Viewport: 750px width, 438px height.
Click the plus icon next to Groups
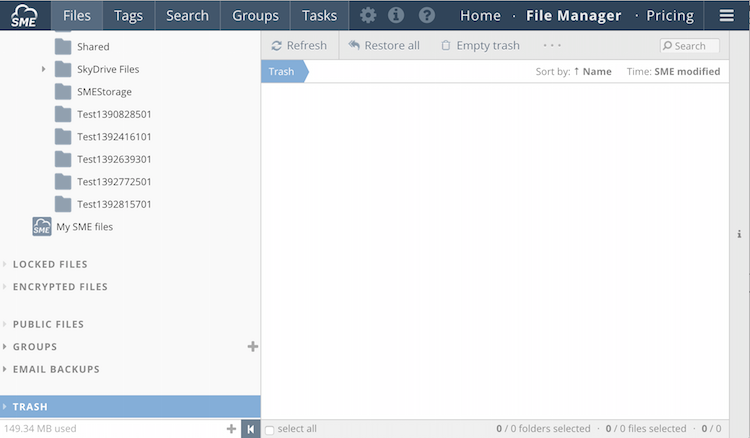point(252,347)
